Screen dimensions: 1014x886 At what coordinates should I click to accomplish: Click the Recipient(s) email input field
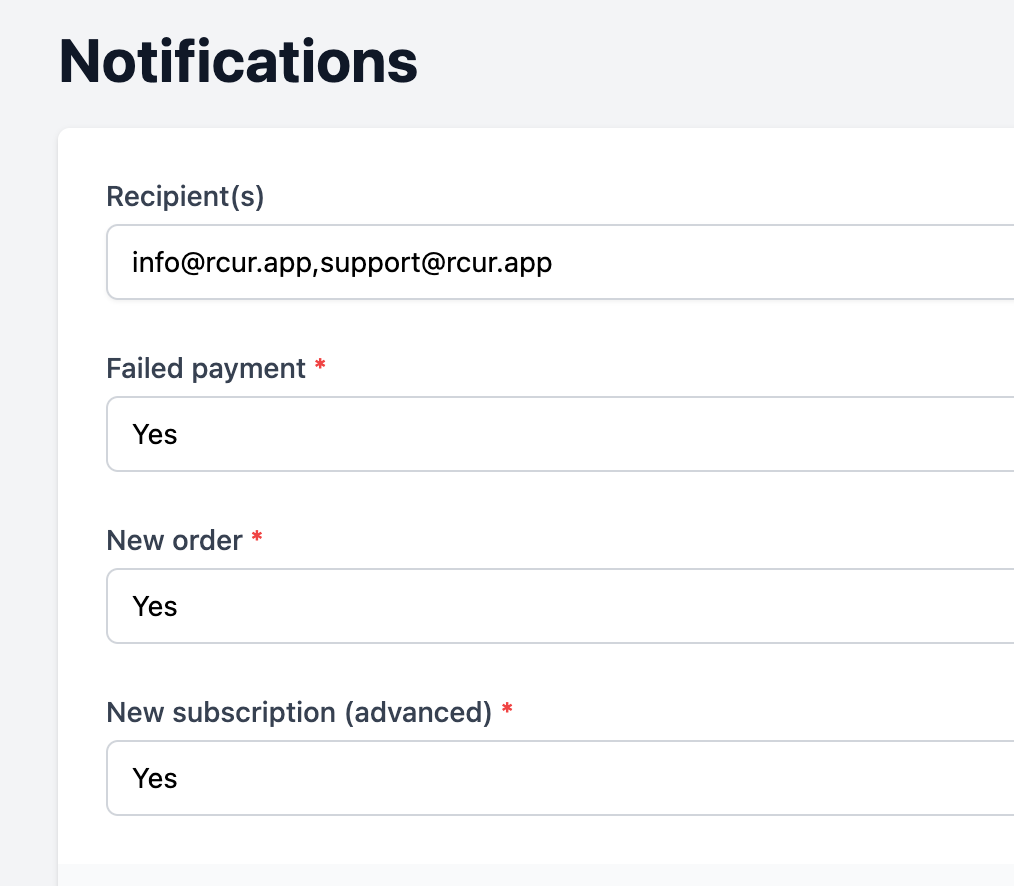point(560,262)
